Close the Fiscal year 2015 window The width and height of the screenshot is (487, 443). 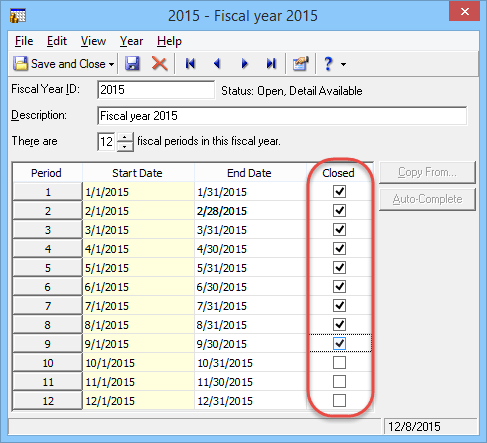(x=465, y=11)
